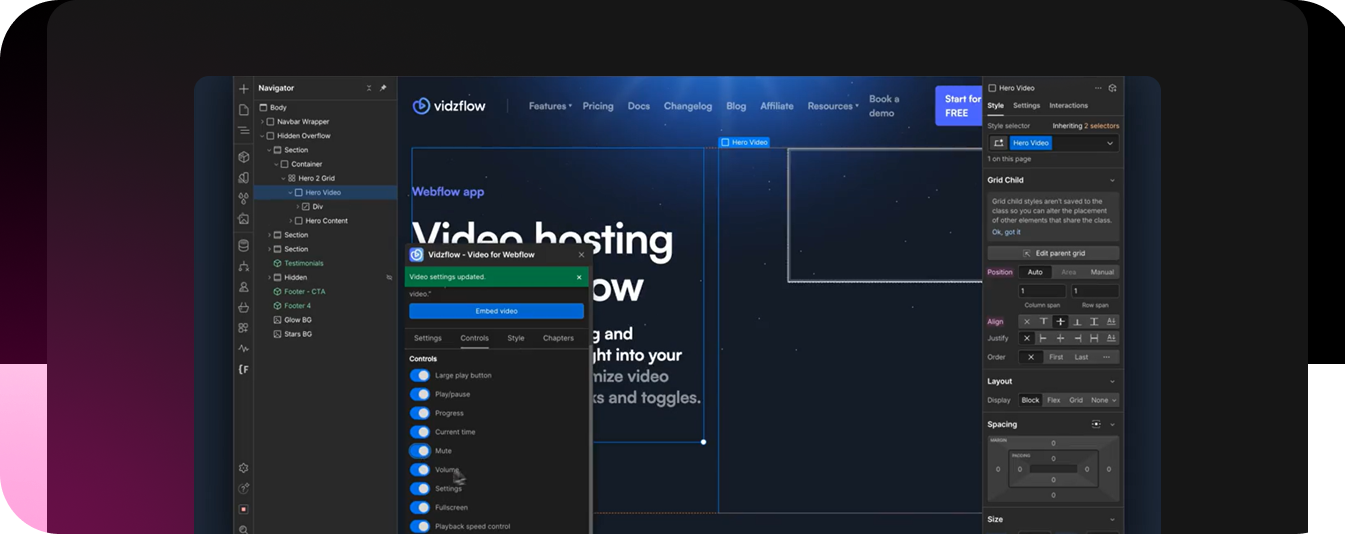Click the red record icon in left toolbar
The image size is (1355, 534).
tap(243, 509)
